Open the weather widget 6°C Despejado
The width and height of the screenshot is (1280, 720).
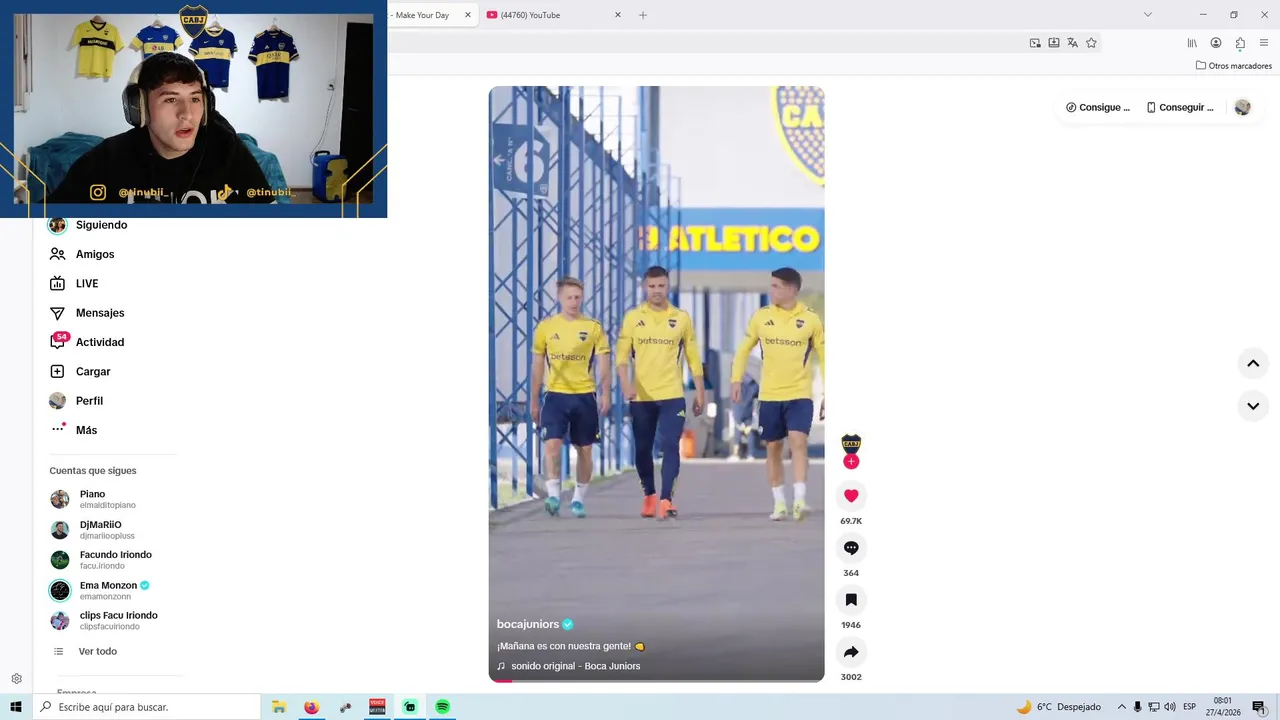pos(1058,707)
